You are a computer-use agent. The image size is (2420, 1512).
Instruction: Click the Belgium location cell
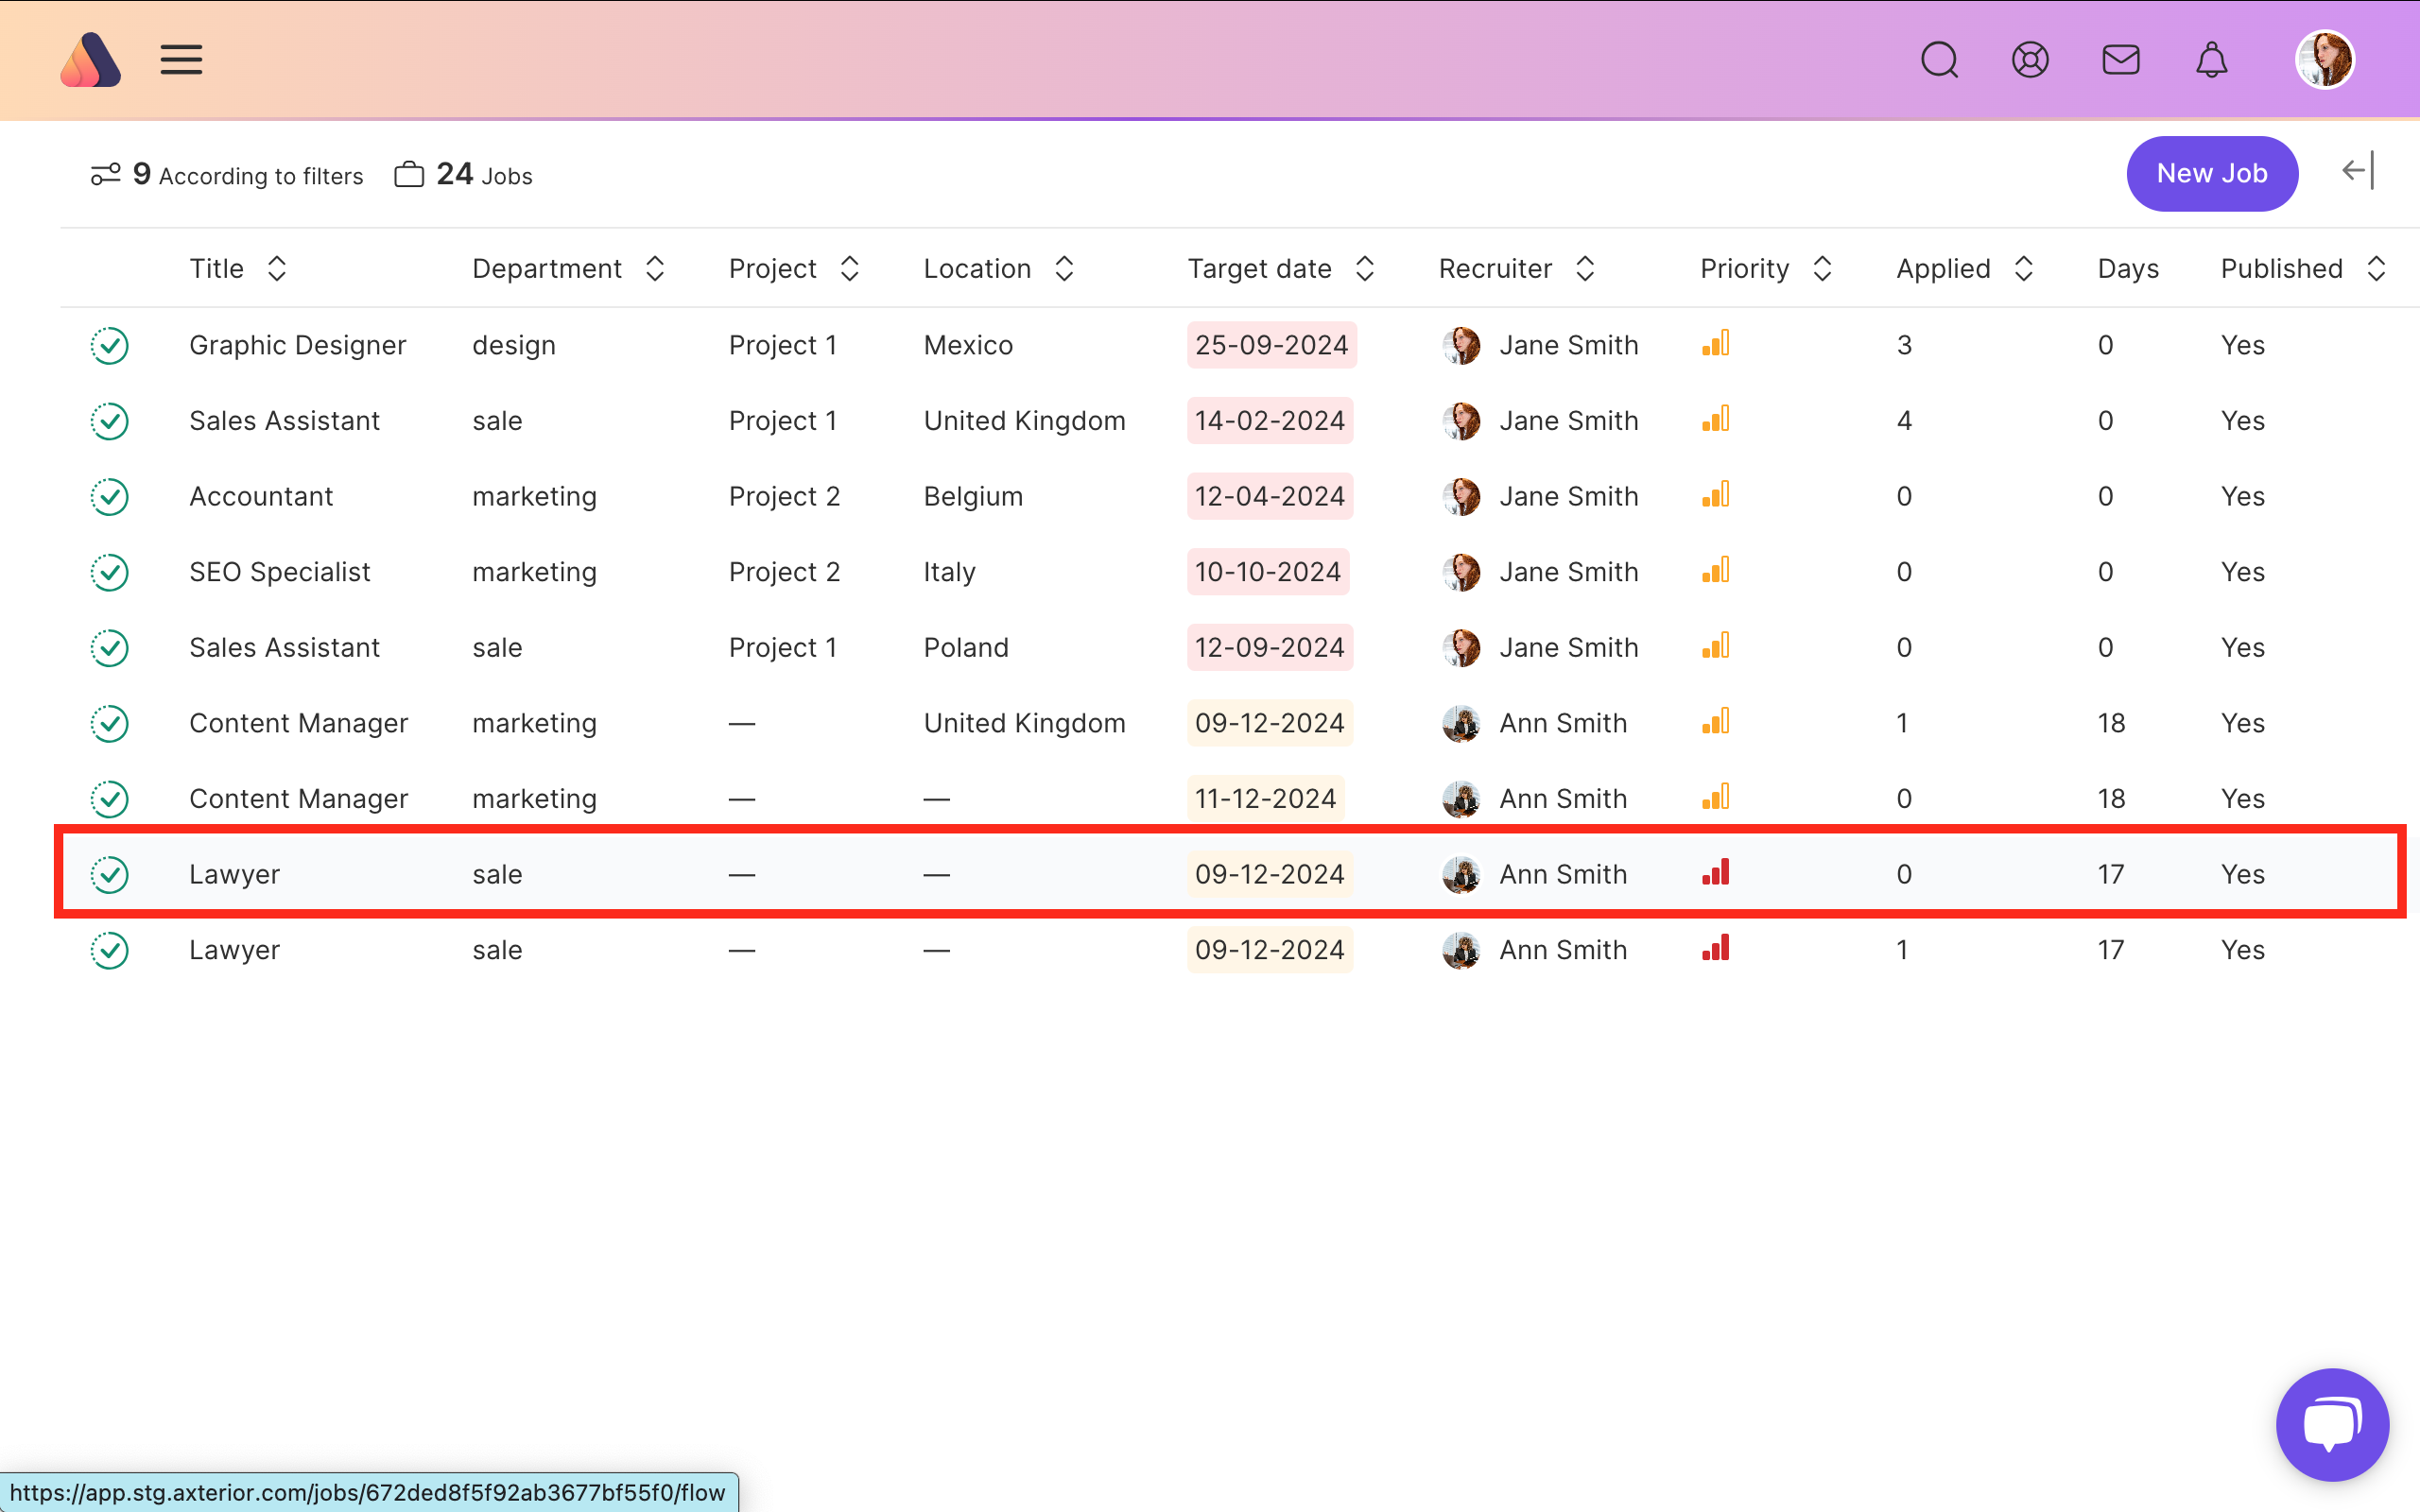[973, 497]
